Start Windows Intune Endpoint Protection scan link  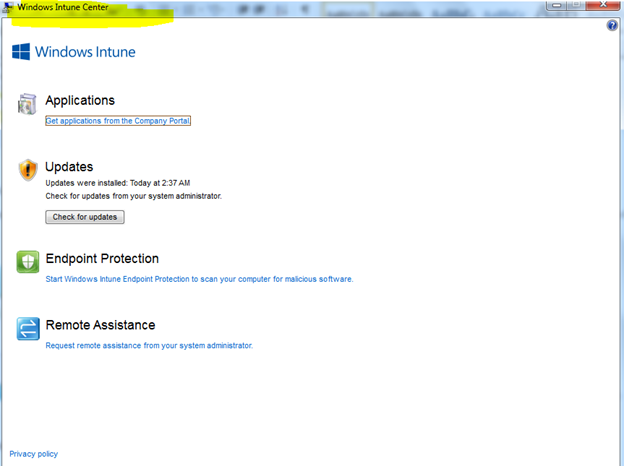(x=199, y=279)
